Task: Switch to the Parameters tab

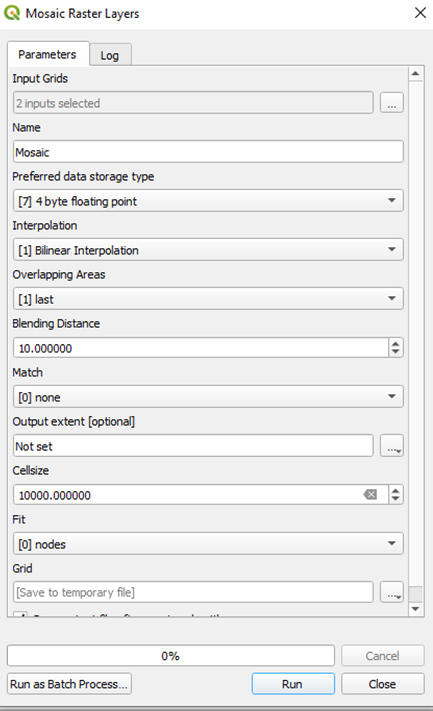Action: pyautogui.click(x=47, y=54)
